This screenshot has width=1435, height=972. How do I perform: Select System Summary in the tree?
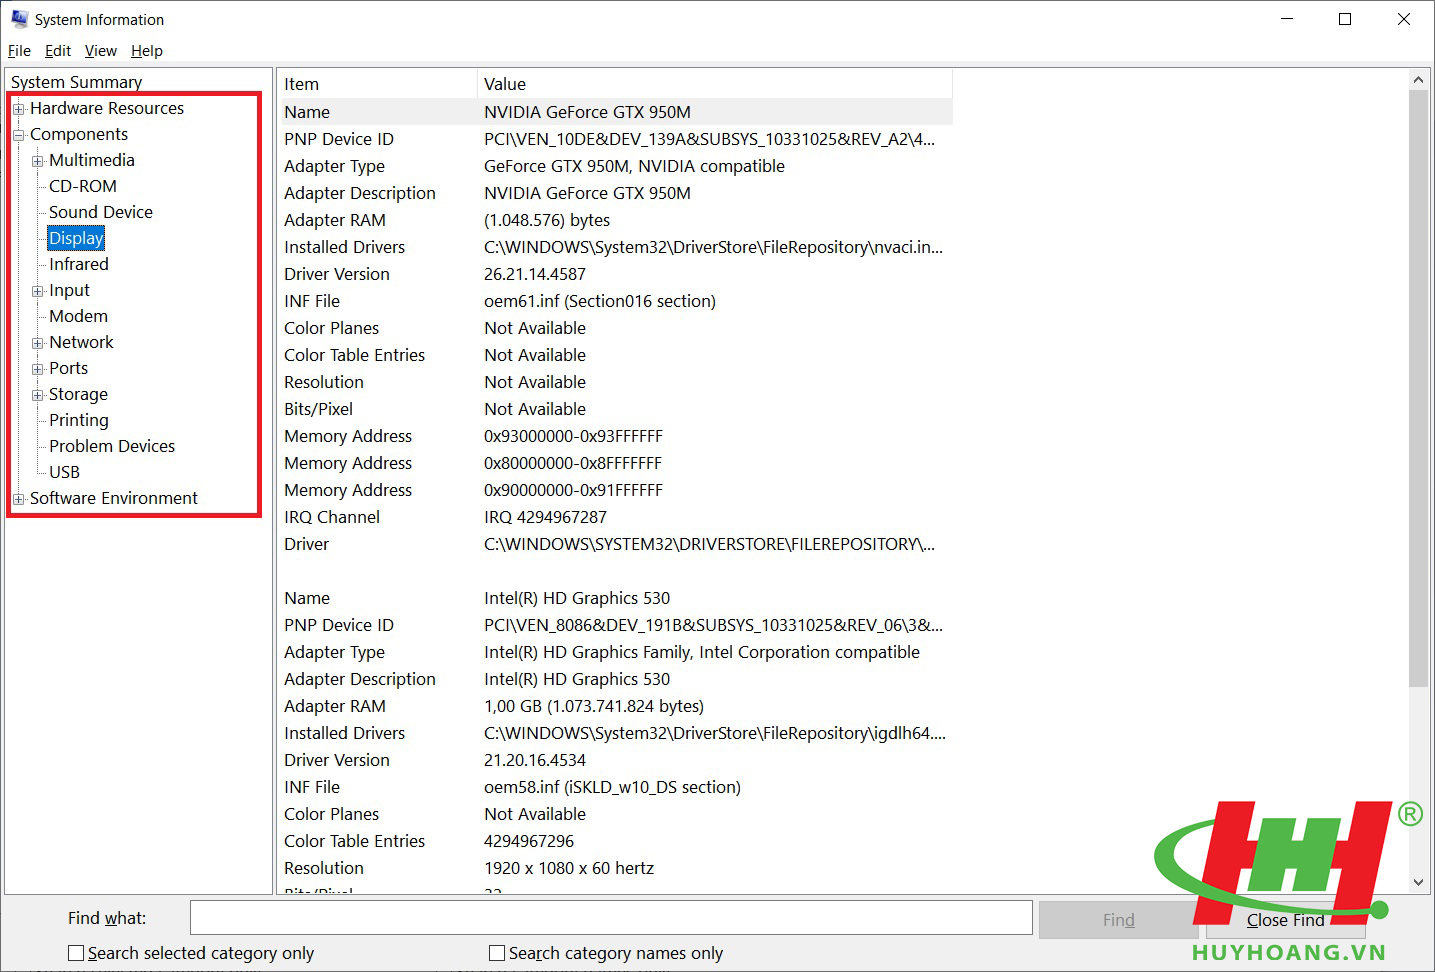[x=76, y=82]
